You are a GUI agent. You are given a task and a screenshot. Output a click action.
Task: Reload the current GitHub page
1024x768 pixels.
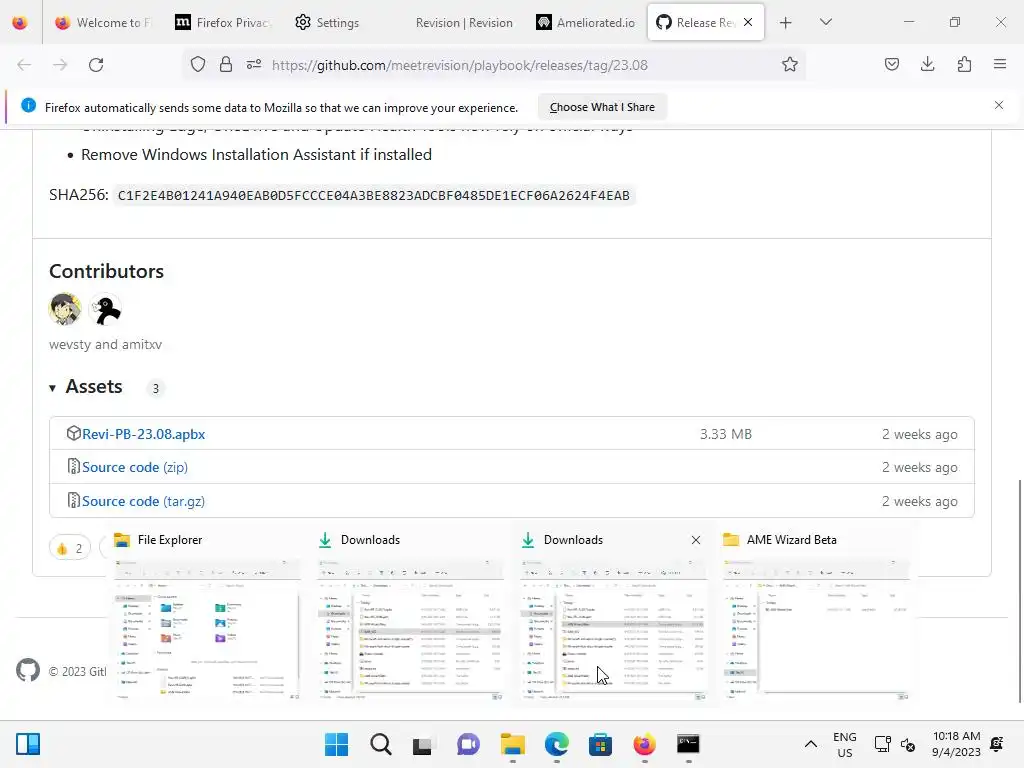96,65
